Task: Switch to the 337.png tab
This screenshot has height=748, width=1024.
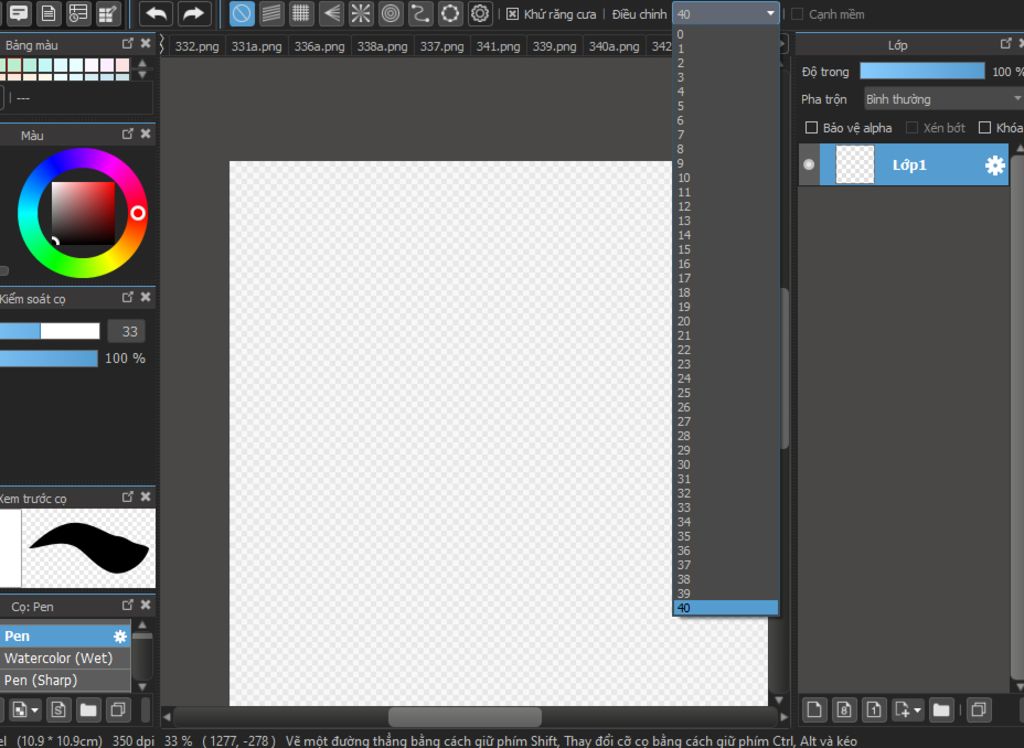Action: (x=441, y=46)
